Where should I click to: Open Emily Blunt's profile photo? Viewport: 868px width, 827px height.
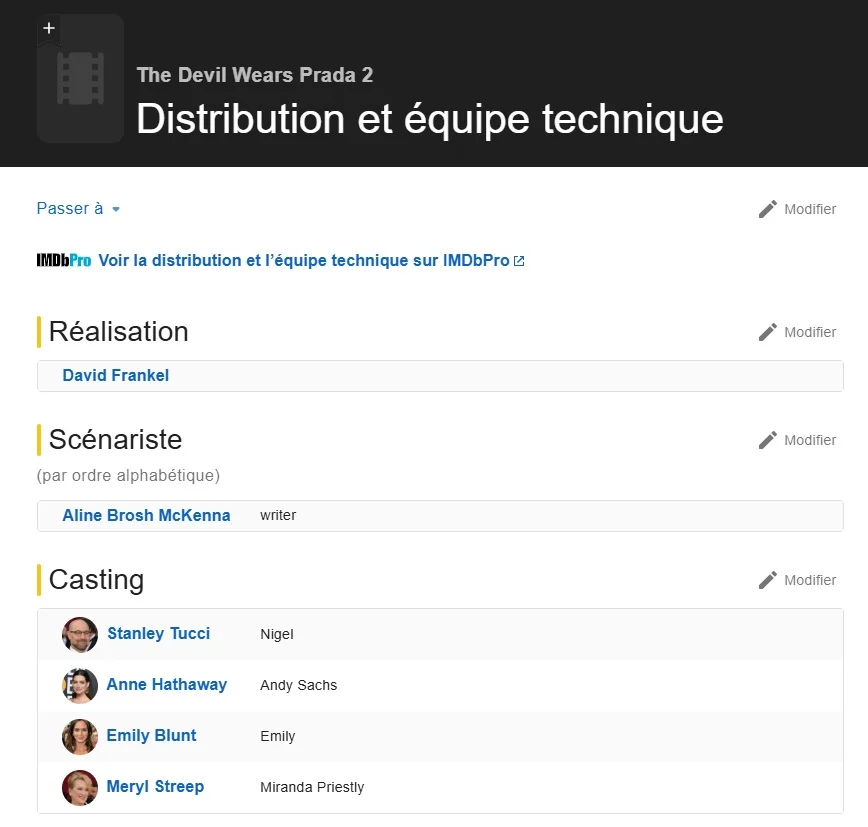pos(80,736)
